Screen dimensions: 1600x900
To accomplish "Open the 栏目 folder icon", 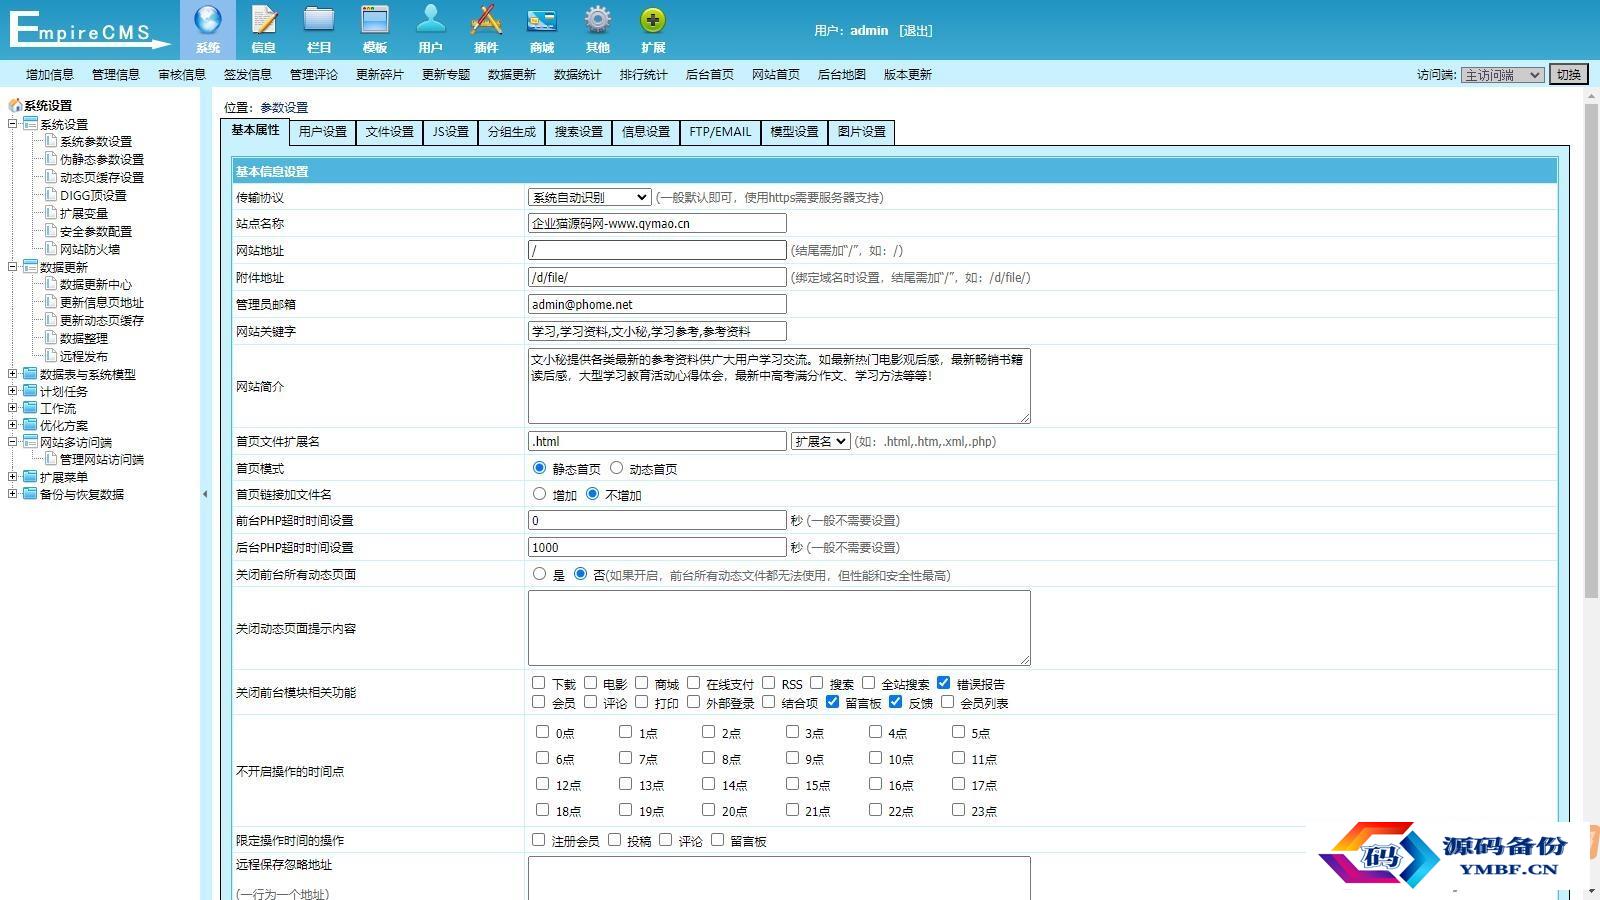I will [x=319, y=21].
